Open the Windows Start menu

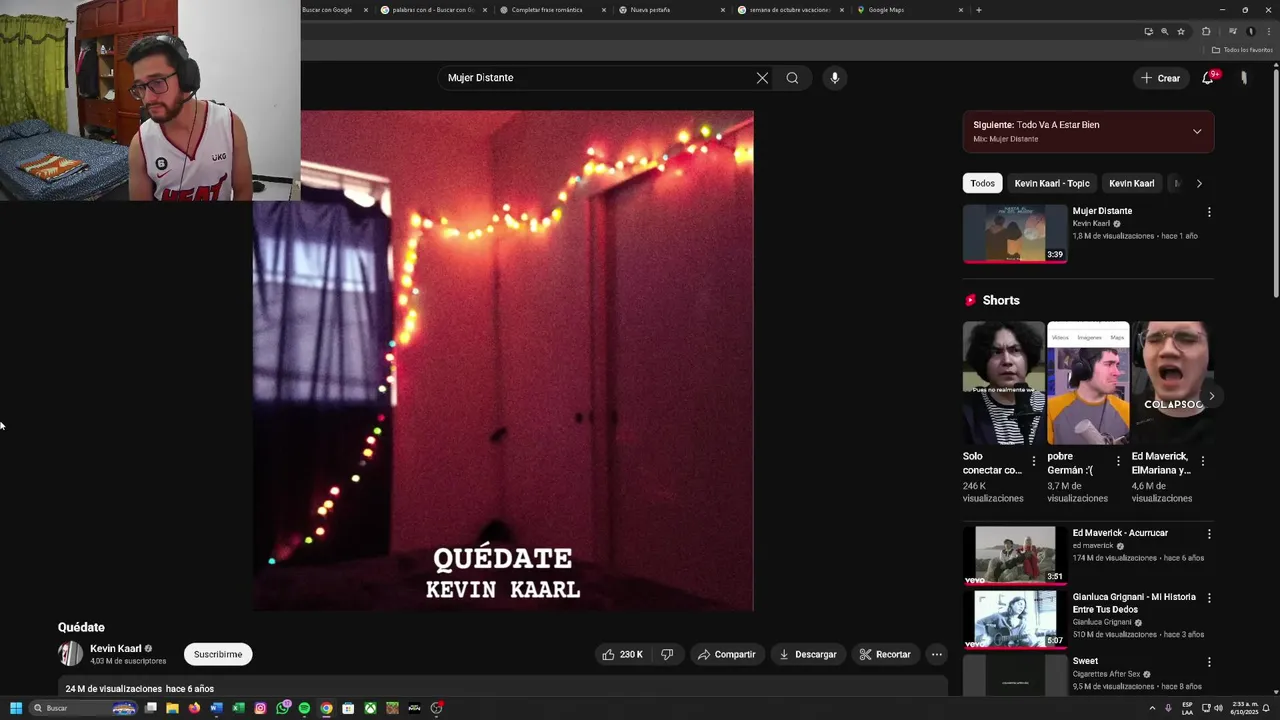coord(16,708)
